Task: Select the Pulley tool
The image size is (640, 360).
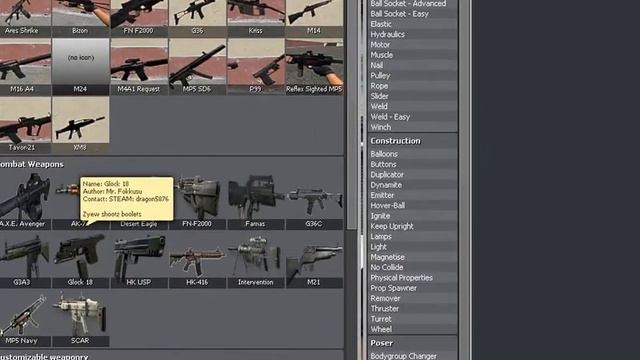Action: click(412, 76)
